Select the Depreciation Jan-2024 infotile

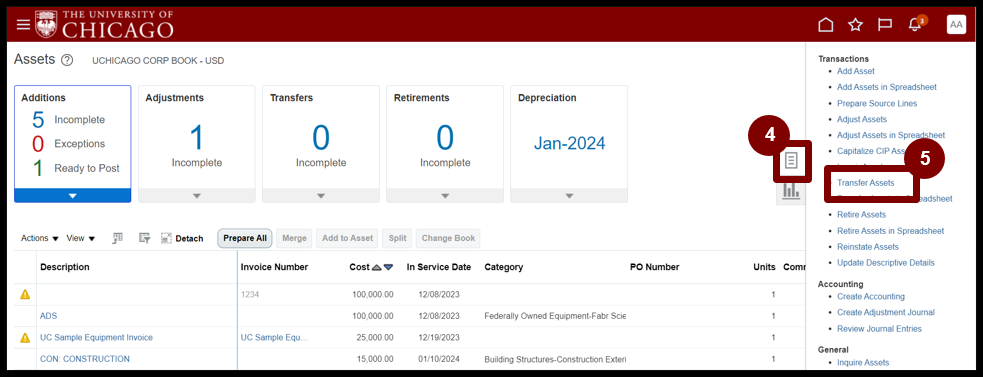coord(569,144)
